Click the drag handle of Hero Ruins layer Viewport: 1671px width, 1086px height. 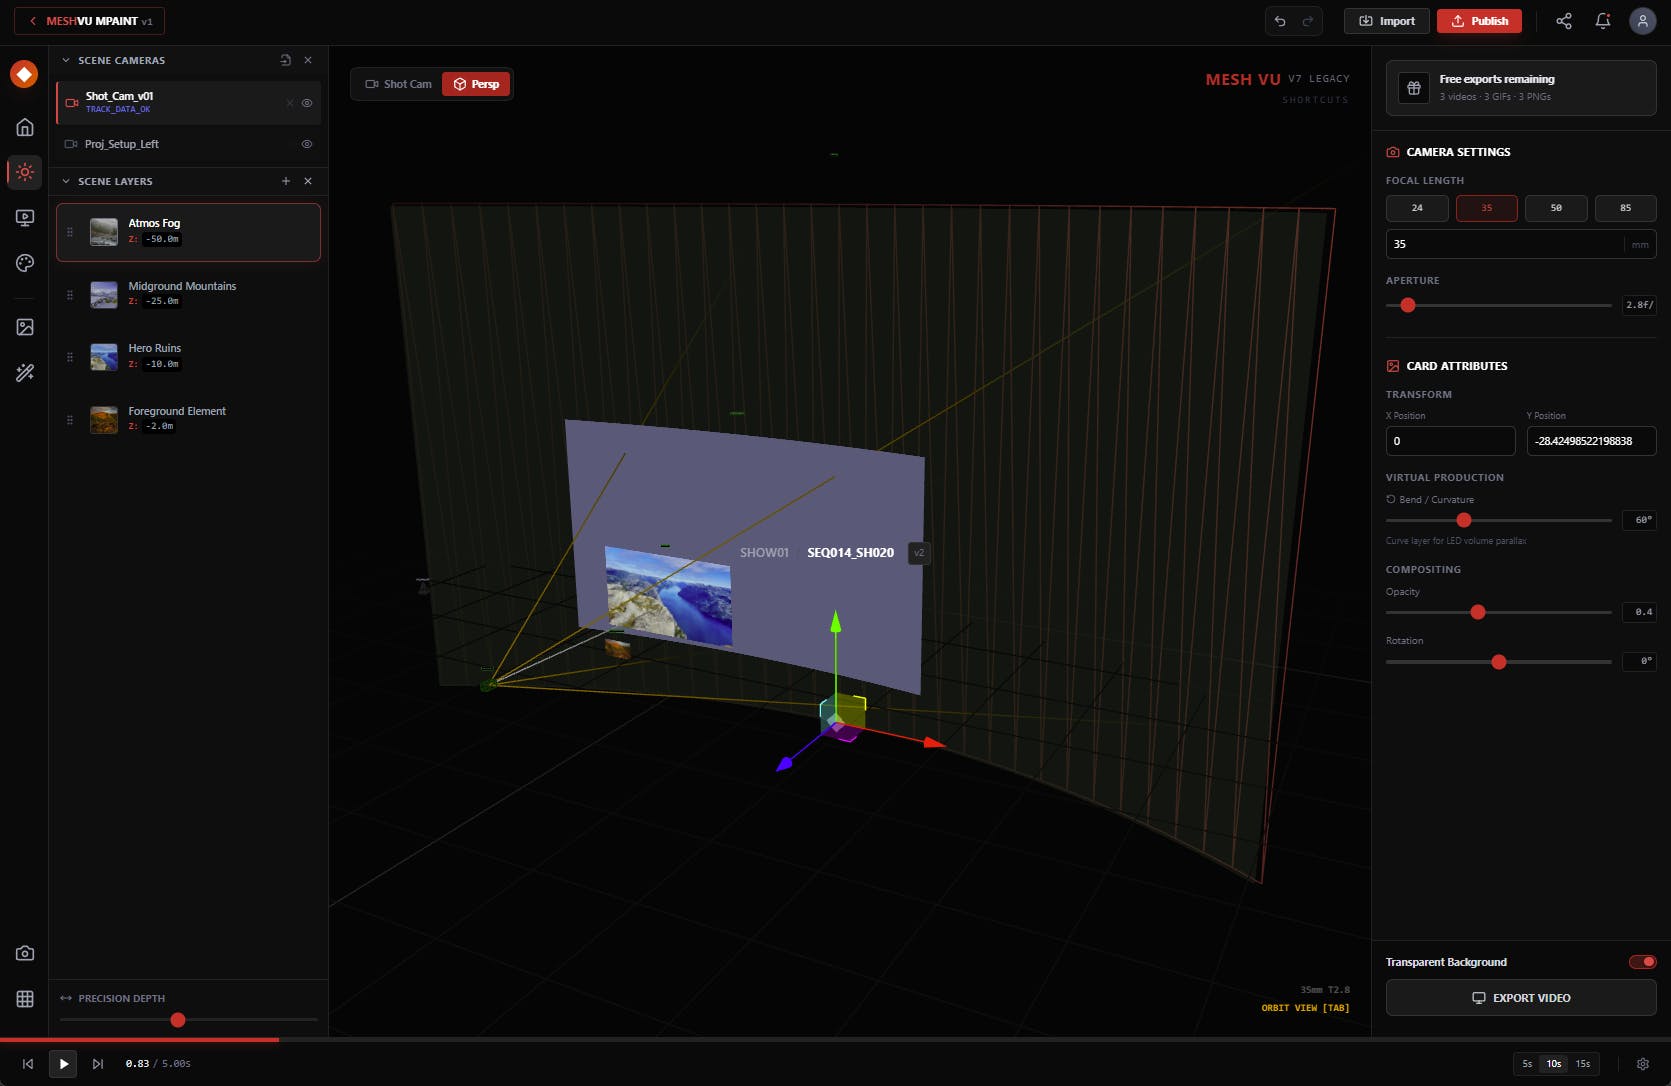tap(70, 357)
